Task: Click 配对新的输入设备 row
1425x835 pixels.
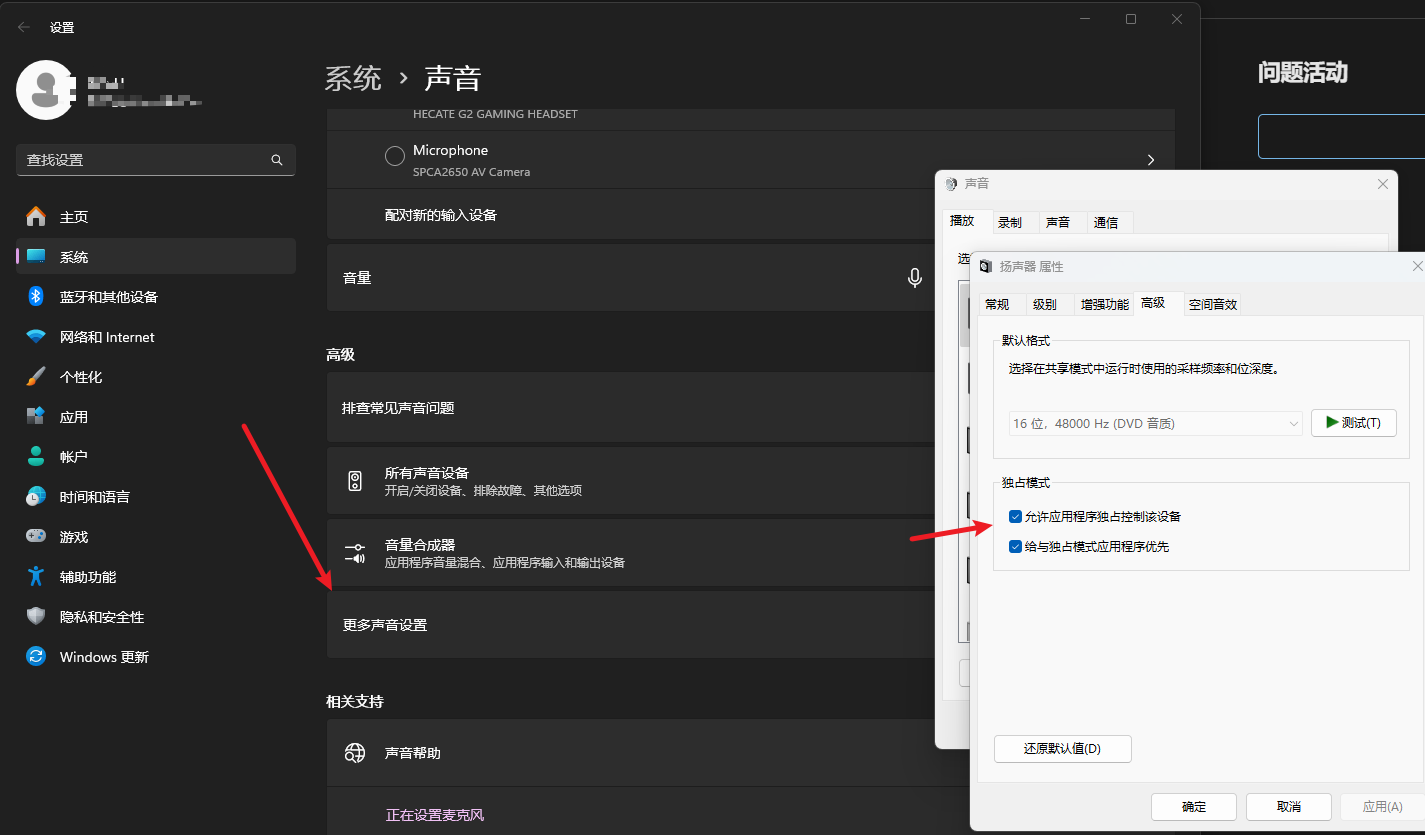Action: pyautogui.click(x=632, y=215)
